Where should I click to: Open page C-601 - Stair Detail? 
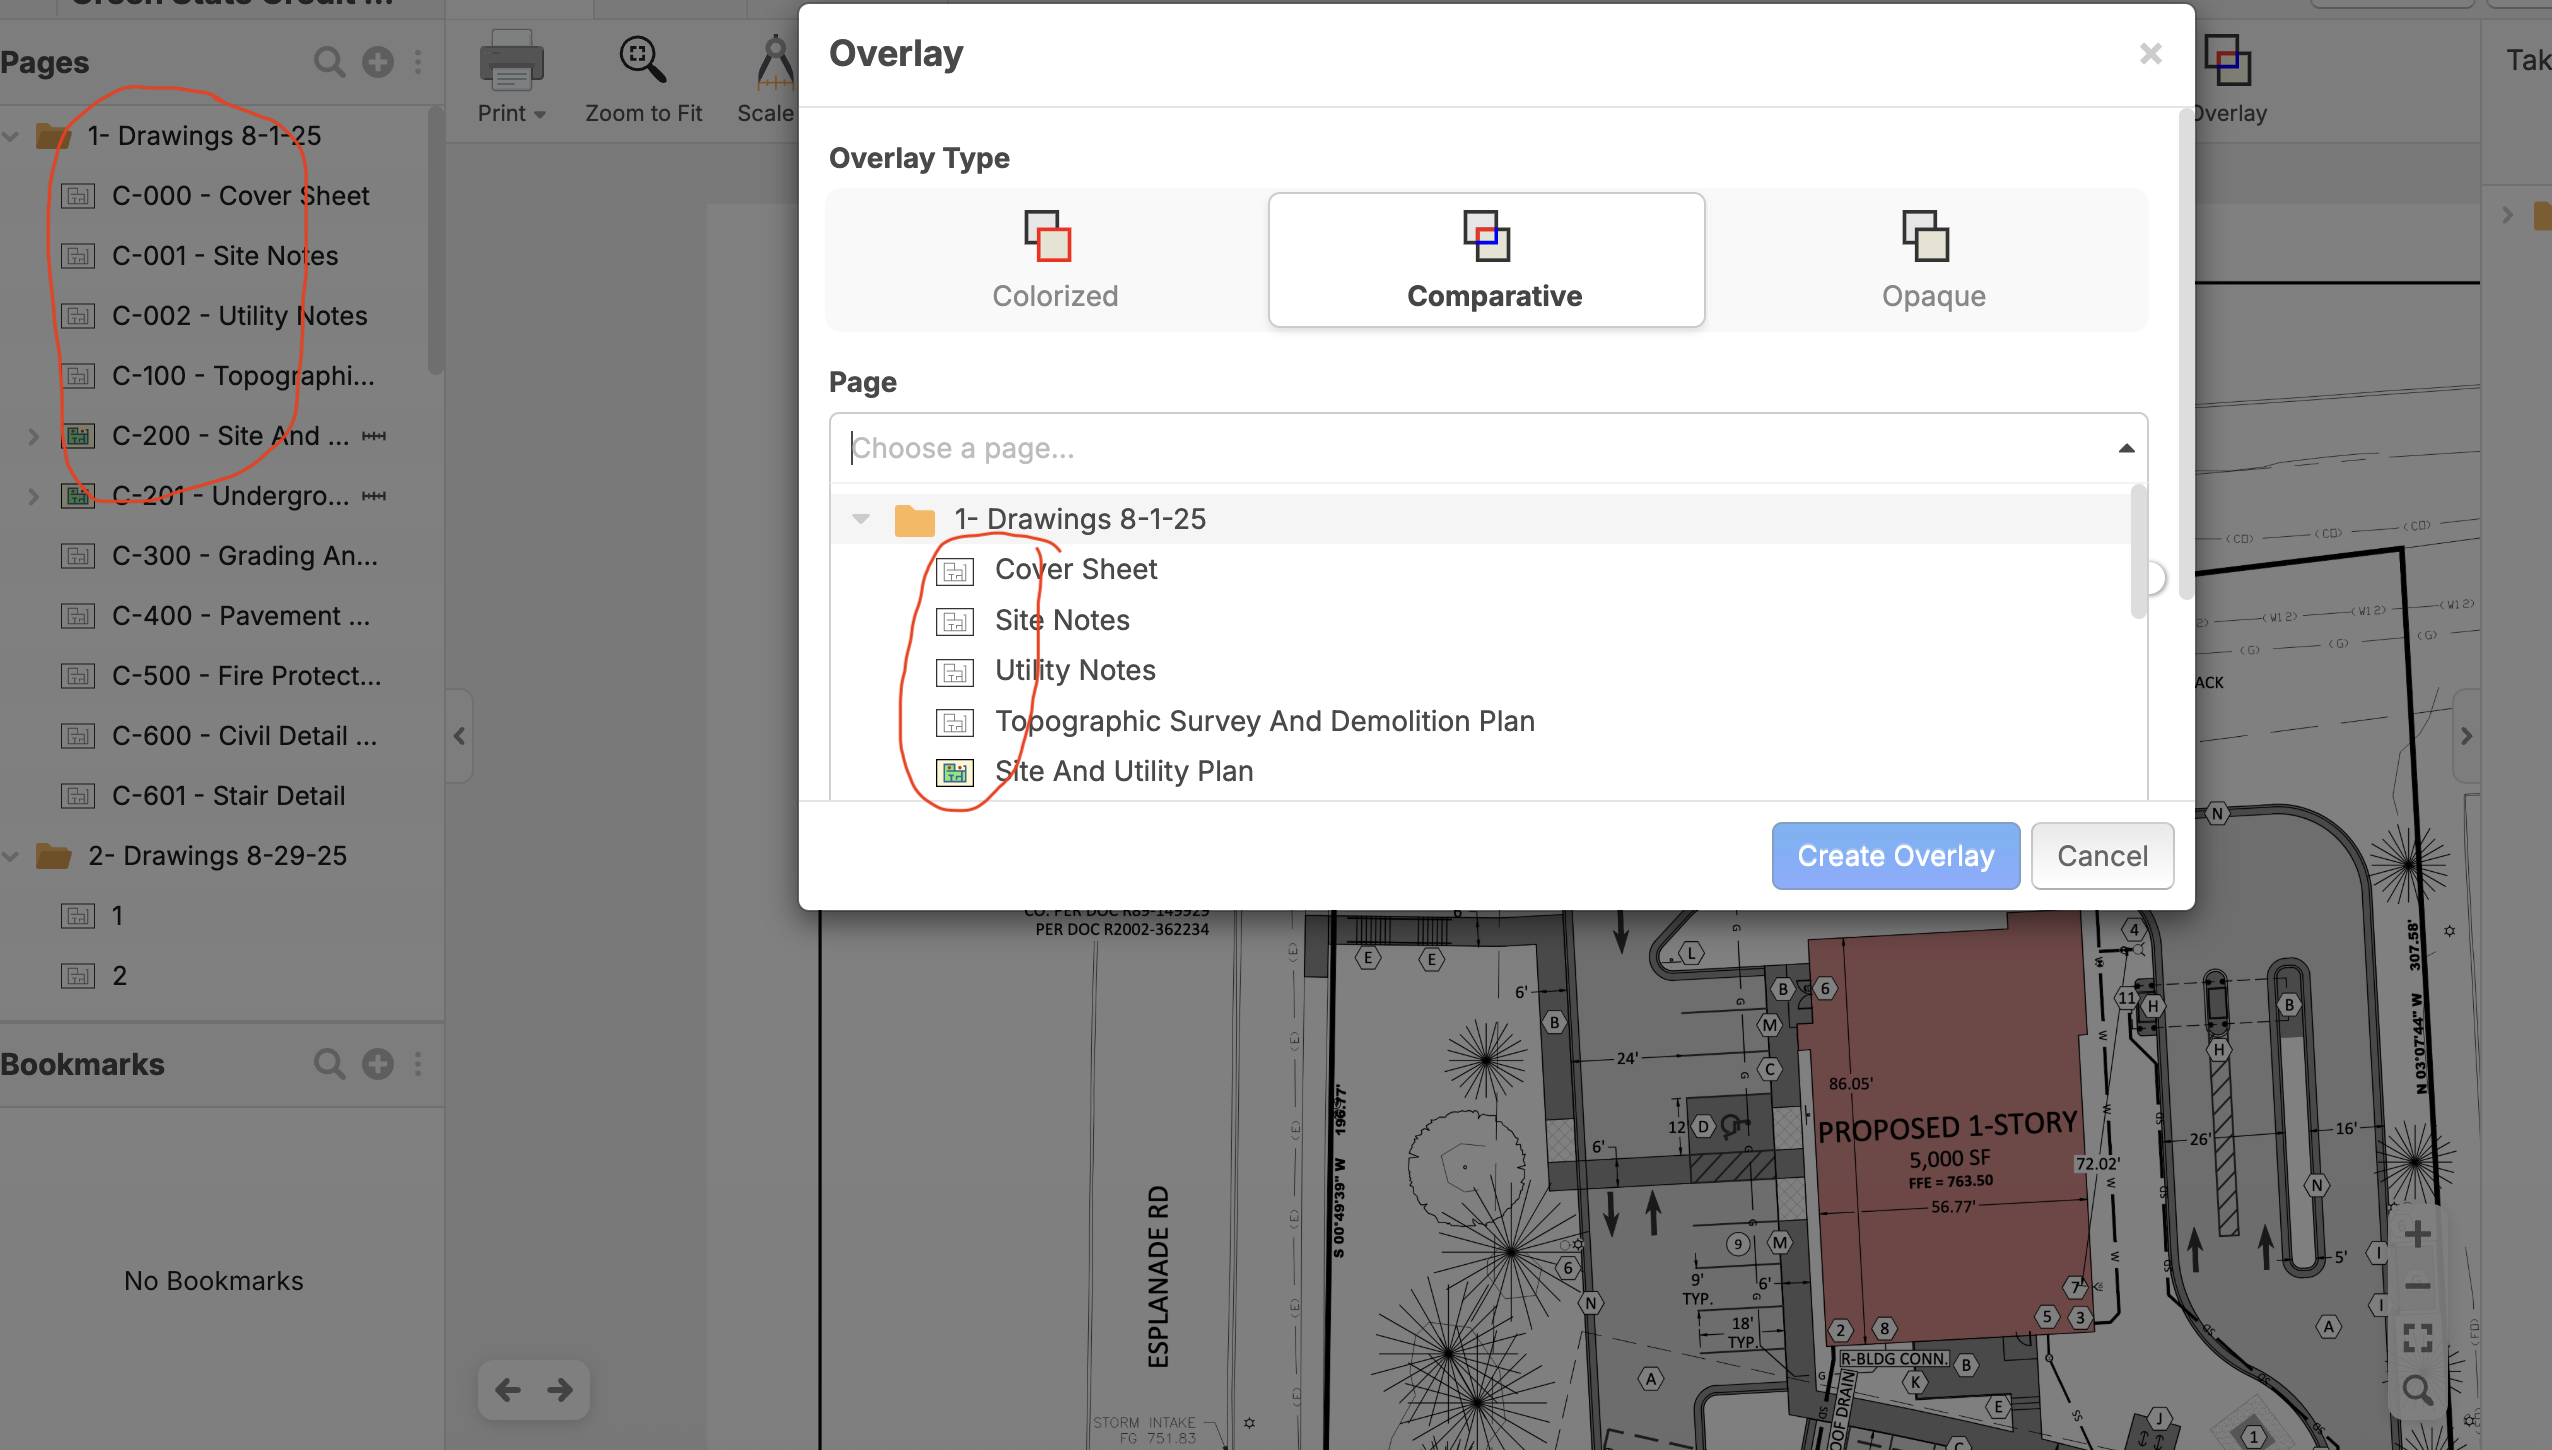click(x=228, y=796)
